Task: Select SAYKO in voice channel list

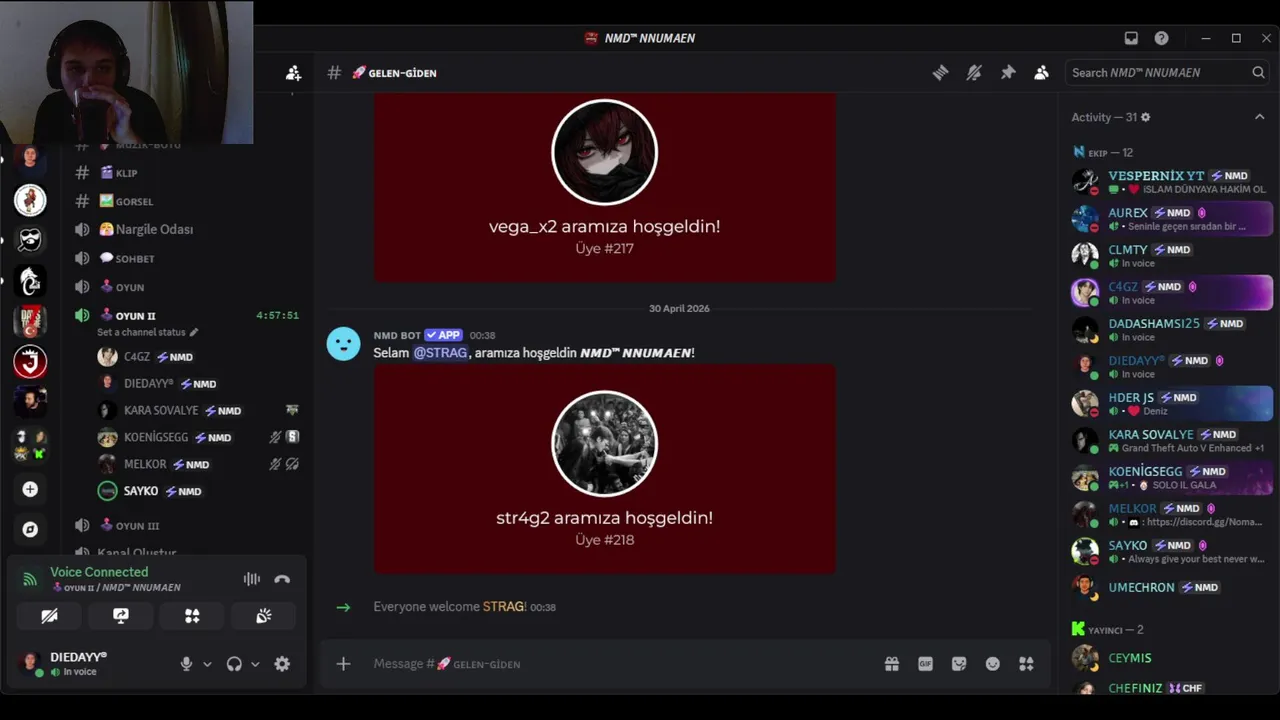Action: [198, 491]
